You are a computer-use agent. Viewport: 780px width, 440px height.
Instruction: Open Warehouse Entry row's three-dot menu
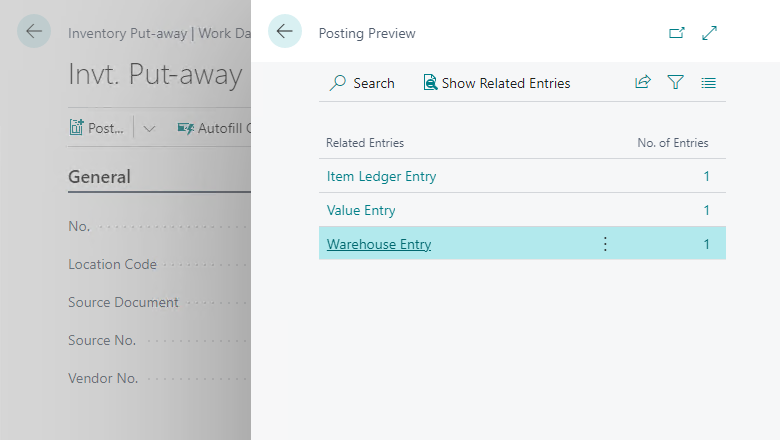[x=605, y=244]
